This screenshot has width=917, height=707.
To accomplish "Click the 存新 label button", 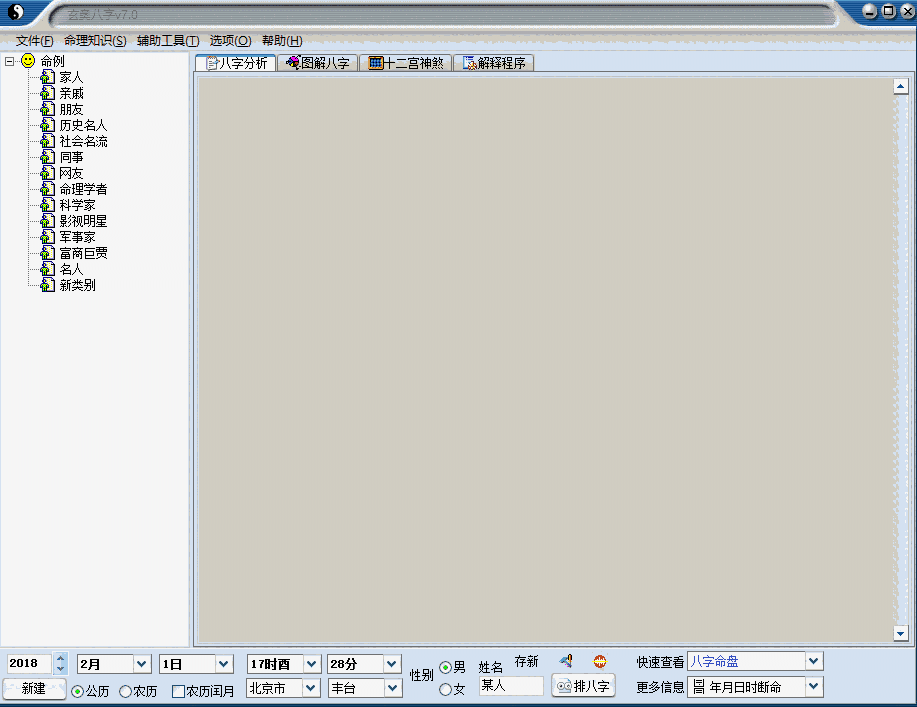I will point(526,661).
